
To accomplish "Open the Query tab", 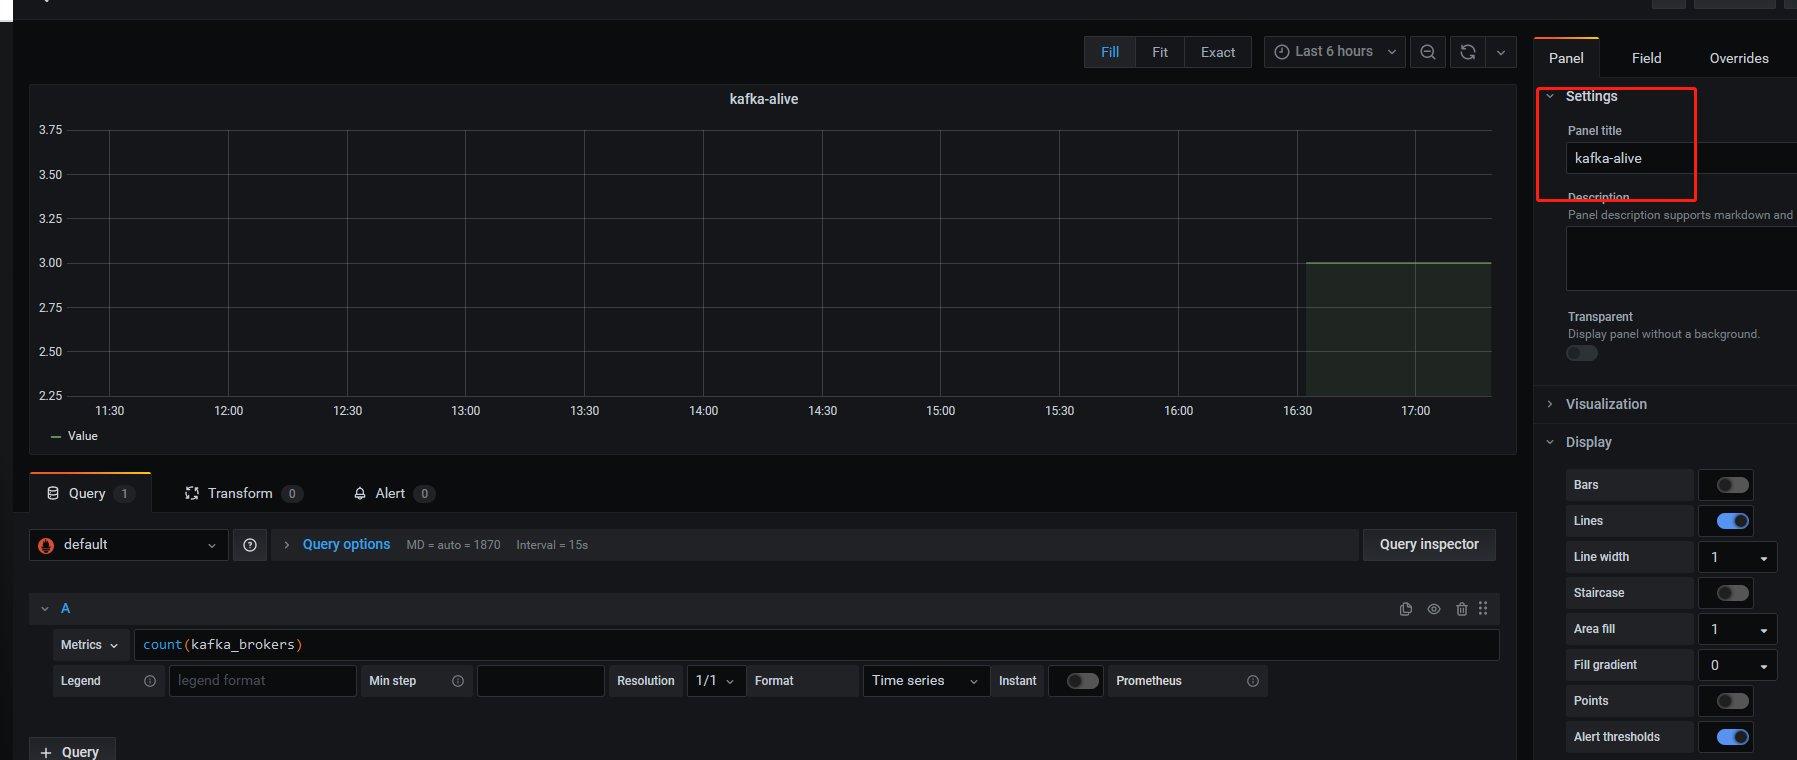I will coord(90,493).
